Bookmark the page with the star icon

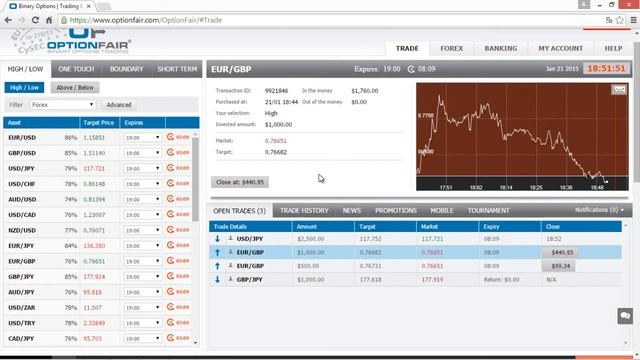pos(620,20)
